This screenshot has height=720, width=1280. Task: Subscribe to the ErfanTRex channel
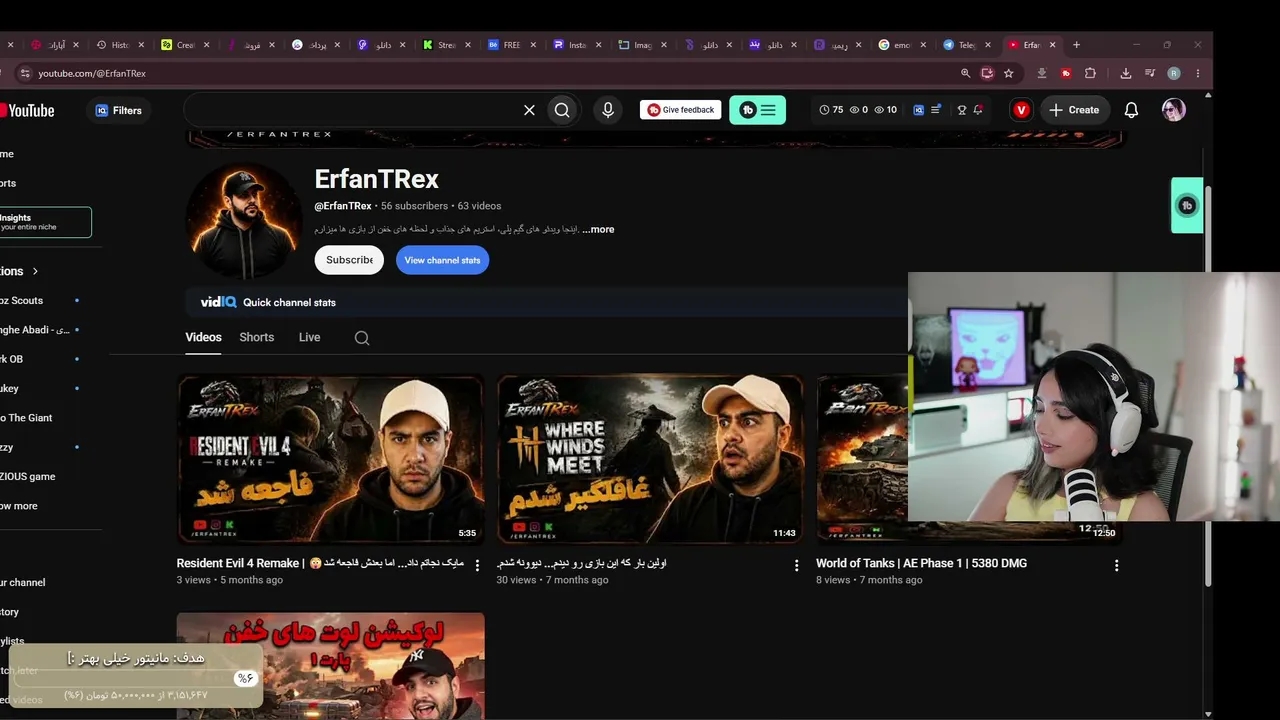coord(349,260)
